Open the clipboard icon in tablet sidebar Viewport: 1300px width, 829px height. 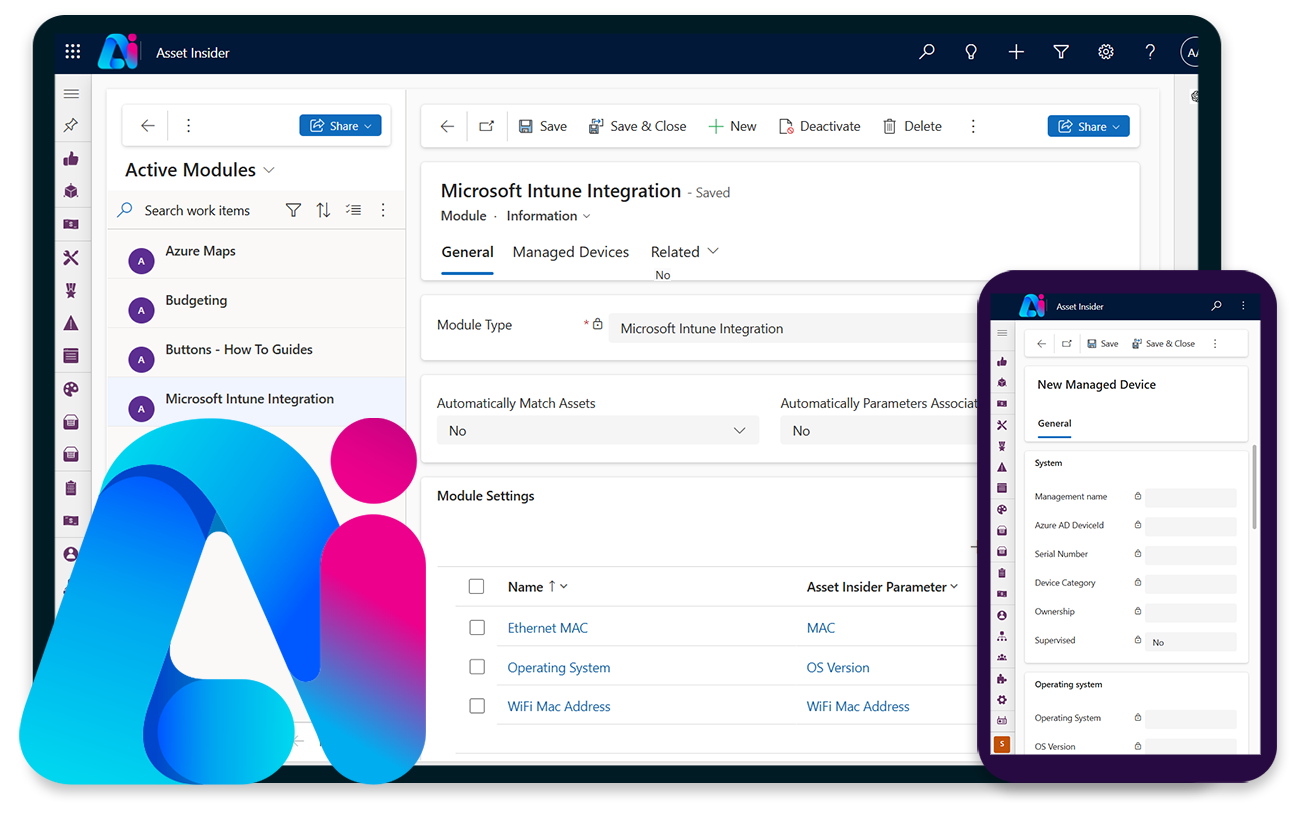(x=71, y=488)
